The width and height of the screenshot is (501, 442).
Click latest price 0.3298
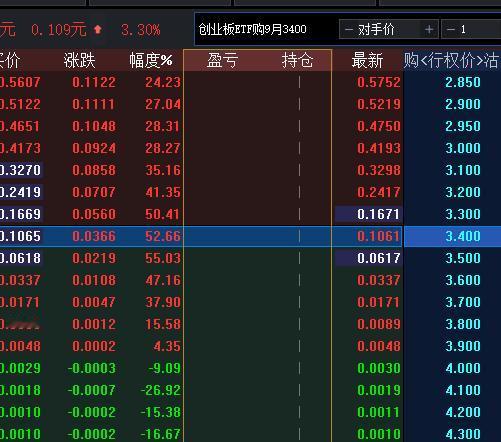click(x=379, y=170)
